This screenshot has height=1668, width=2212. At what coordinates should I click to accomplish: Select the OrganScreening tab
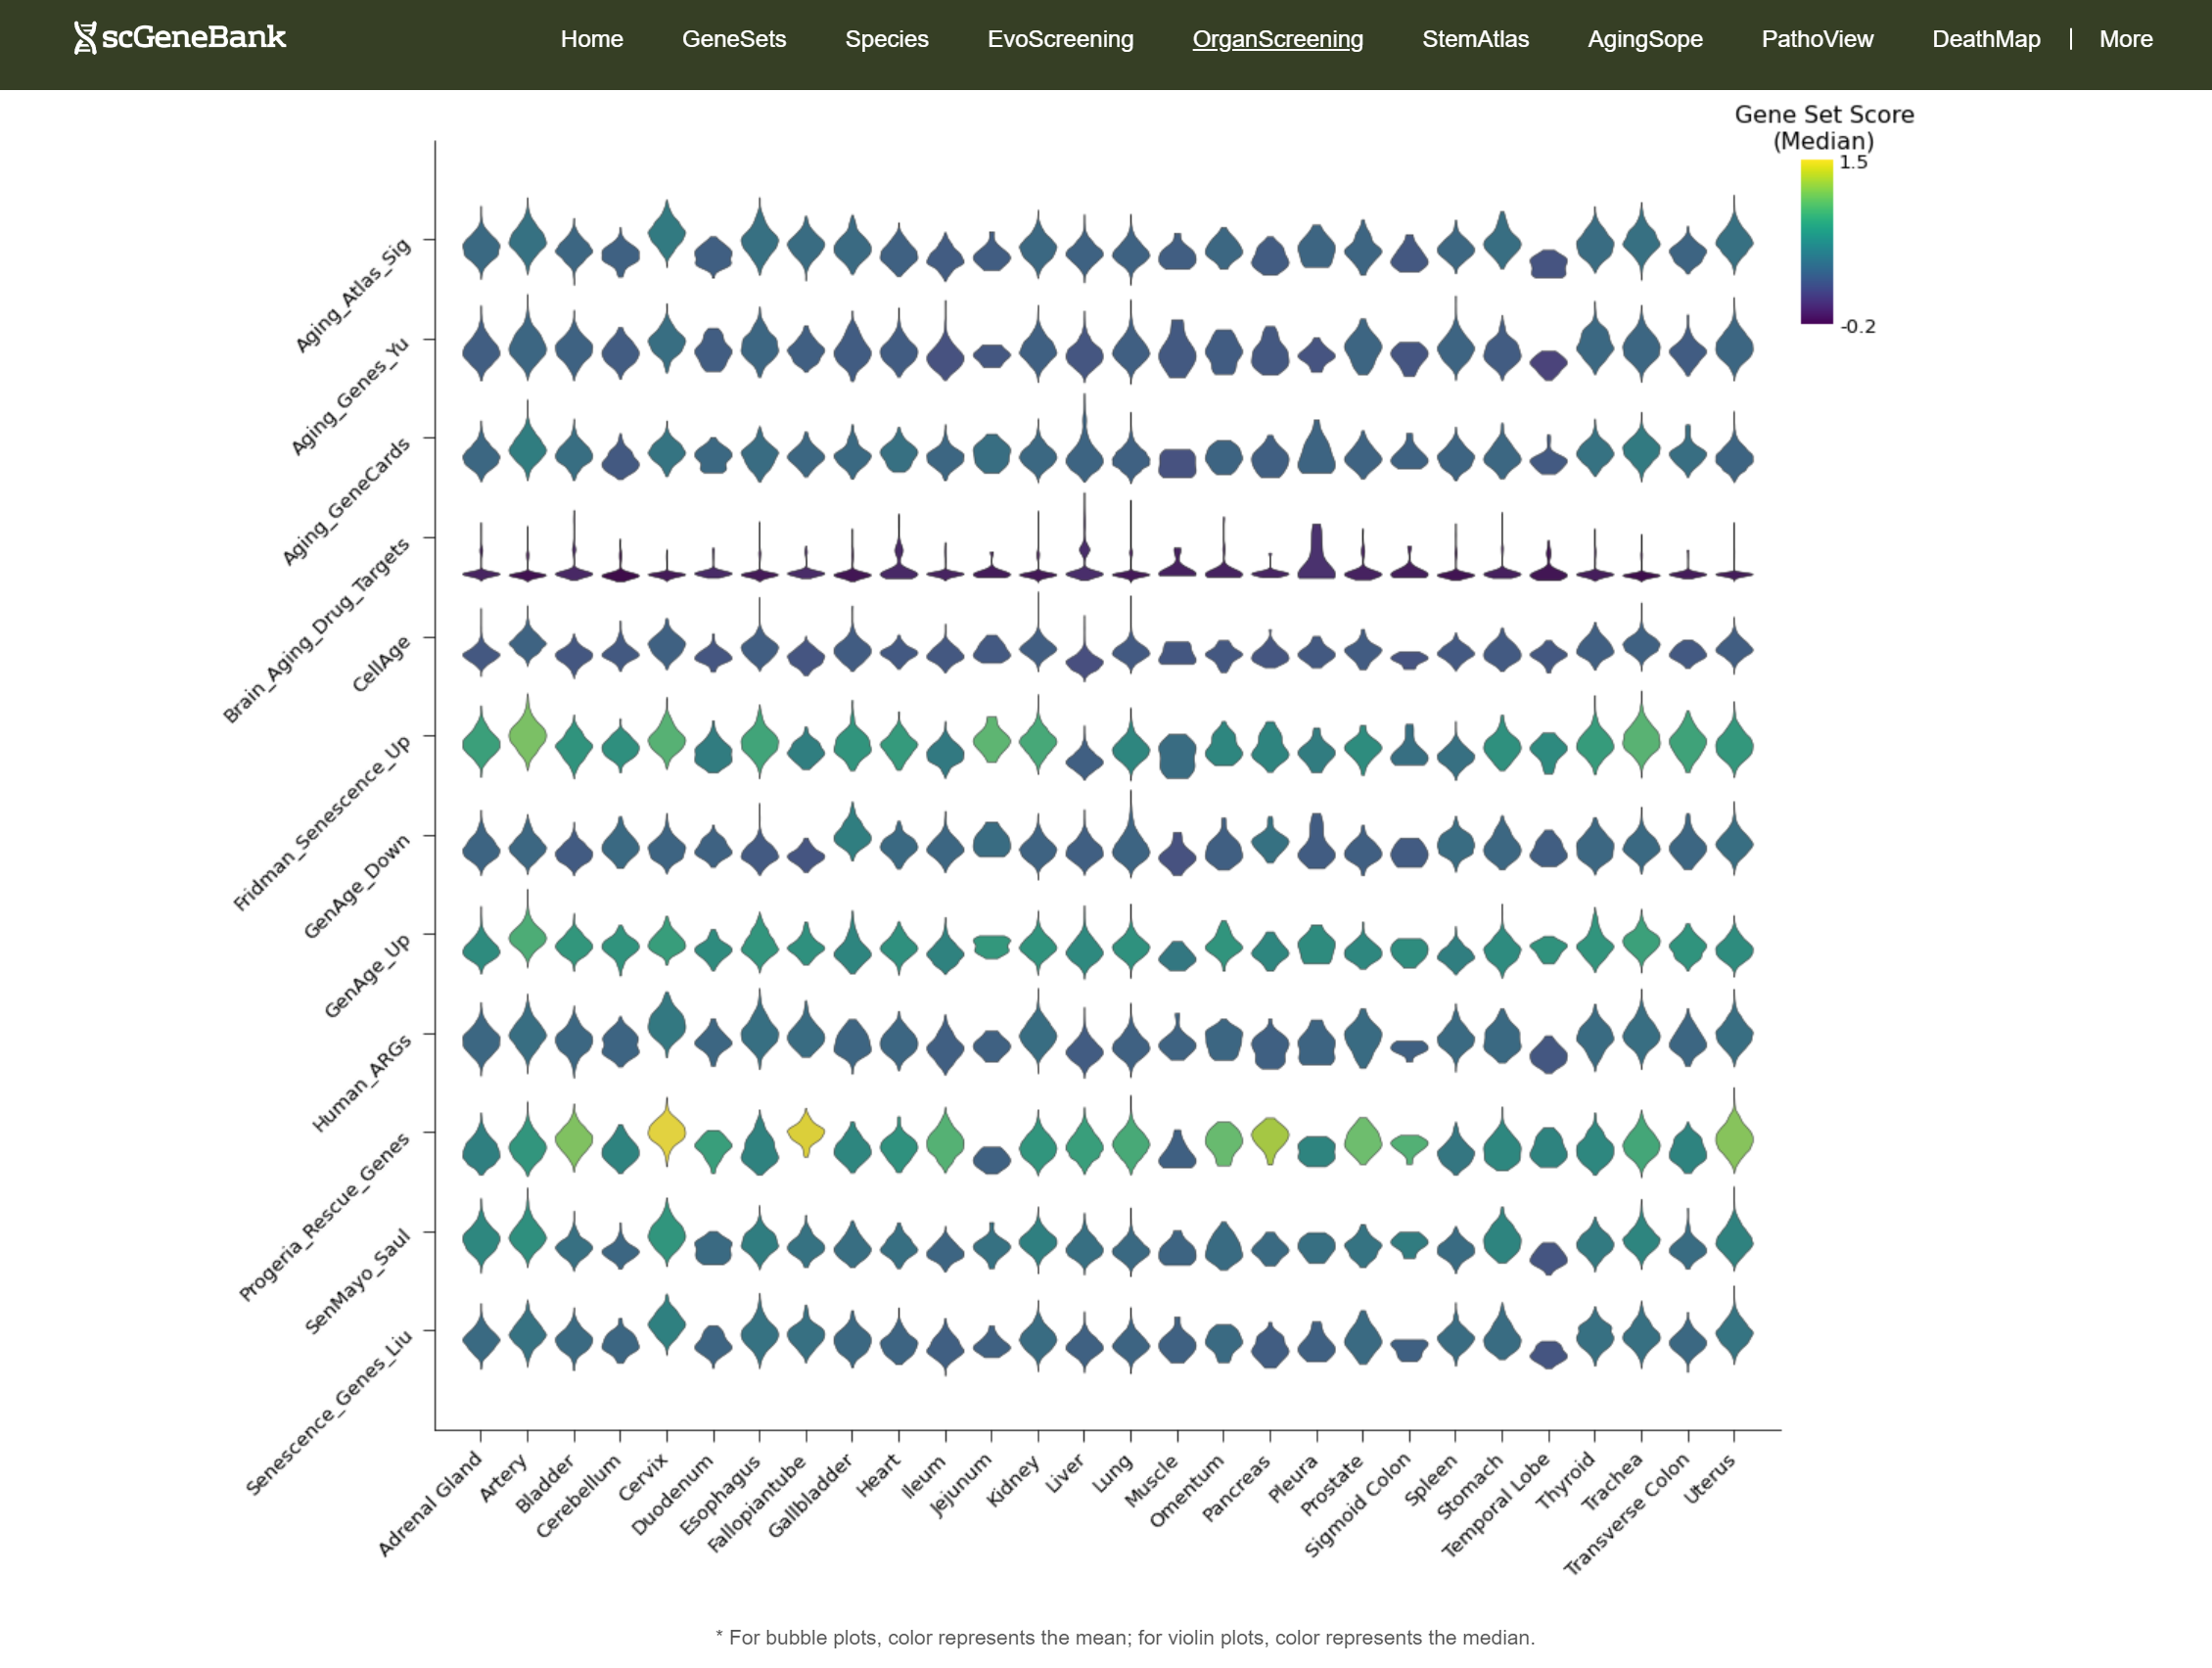(x=1277, y=39)
